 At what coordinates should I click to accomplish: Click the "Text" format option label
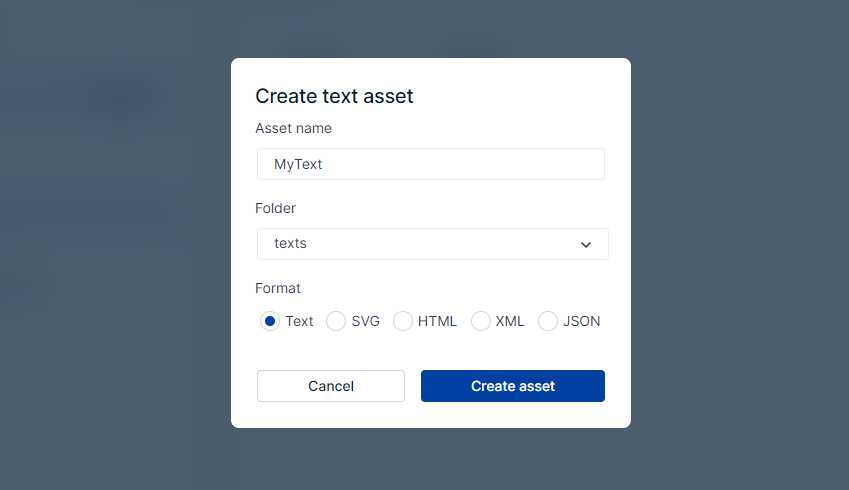click(299, 321)
